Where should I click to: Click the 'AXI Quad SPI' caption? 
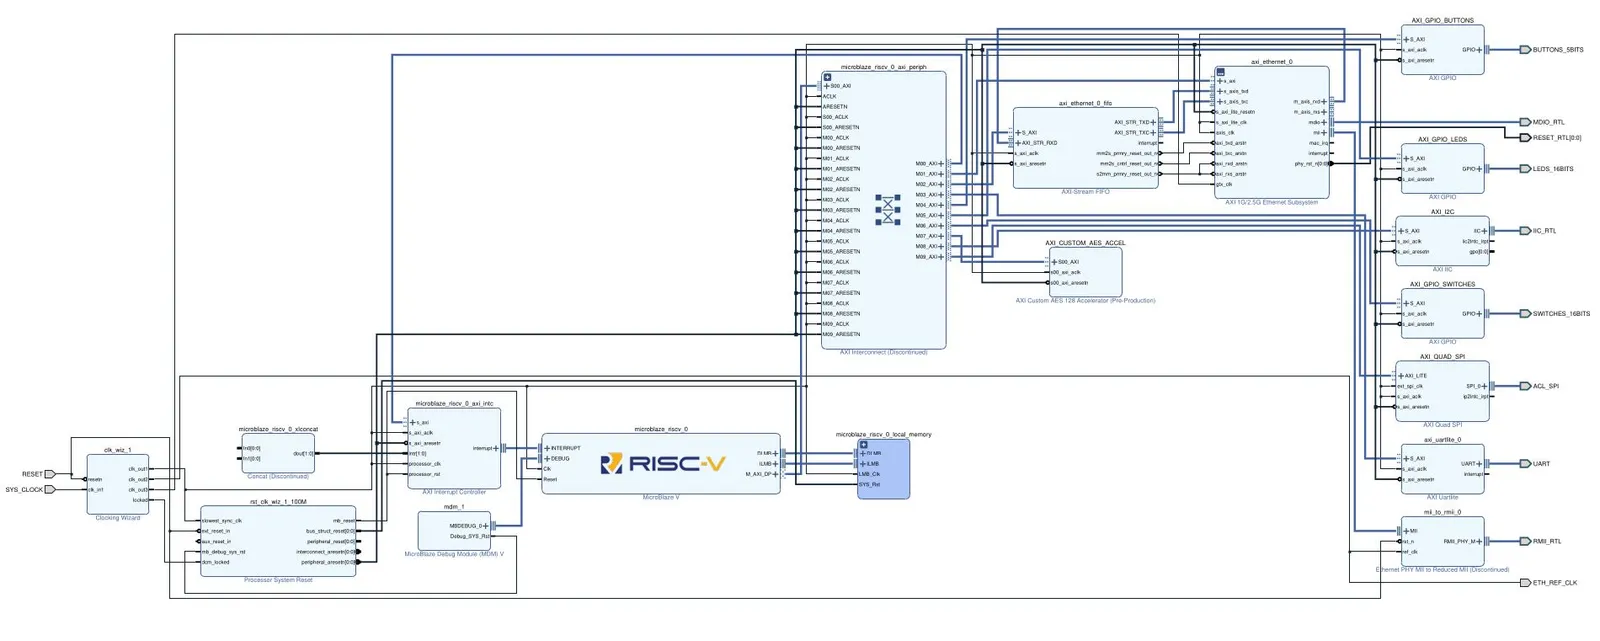coord(1442,425)
